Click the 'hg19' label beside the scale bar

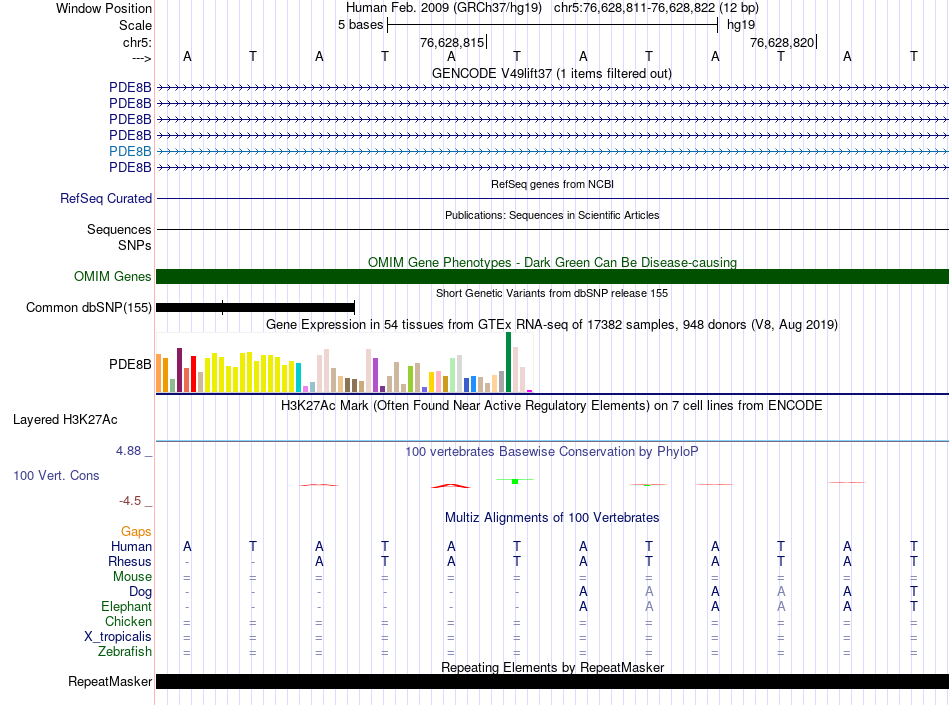[x=741, y=25]
